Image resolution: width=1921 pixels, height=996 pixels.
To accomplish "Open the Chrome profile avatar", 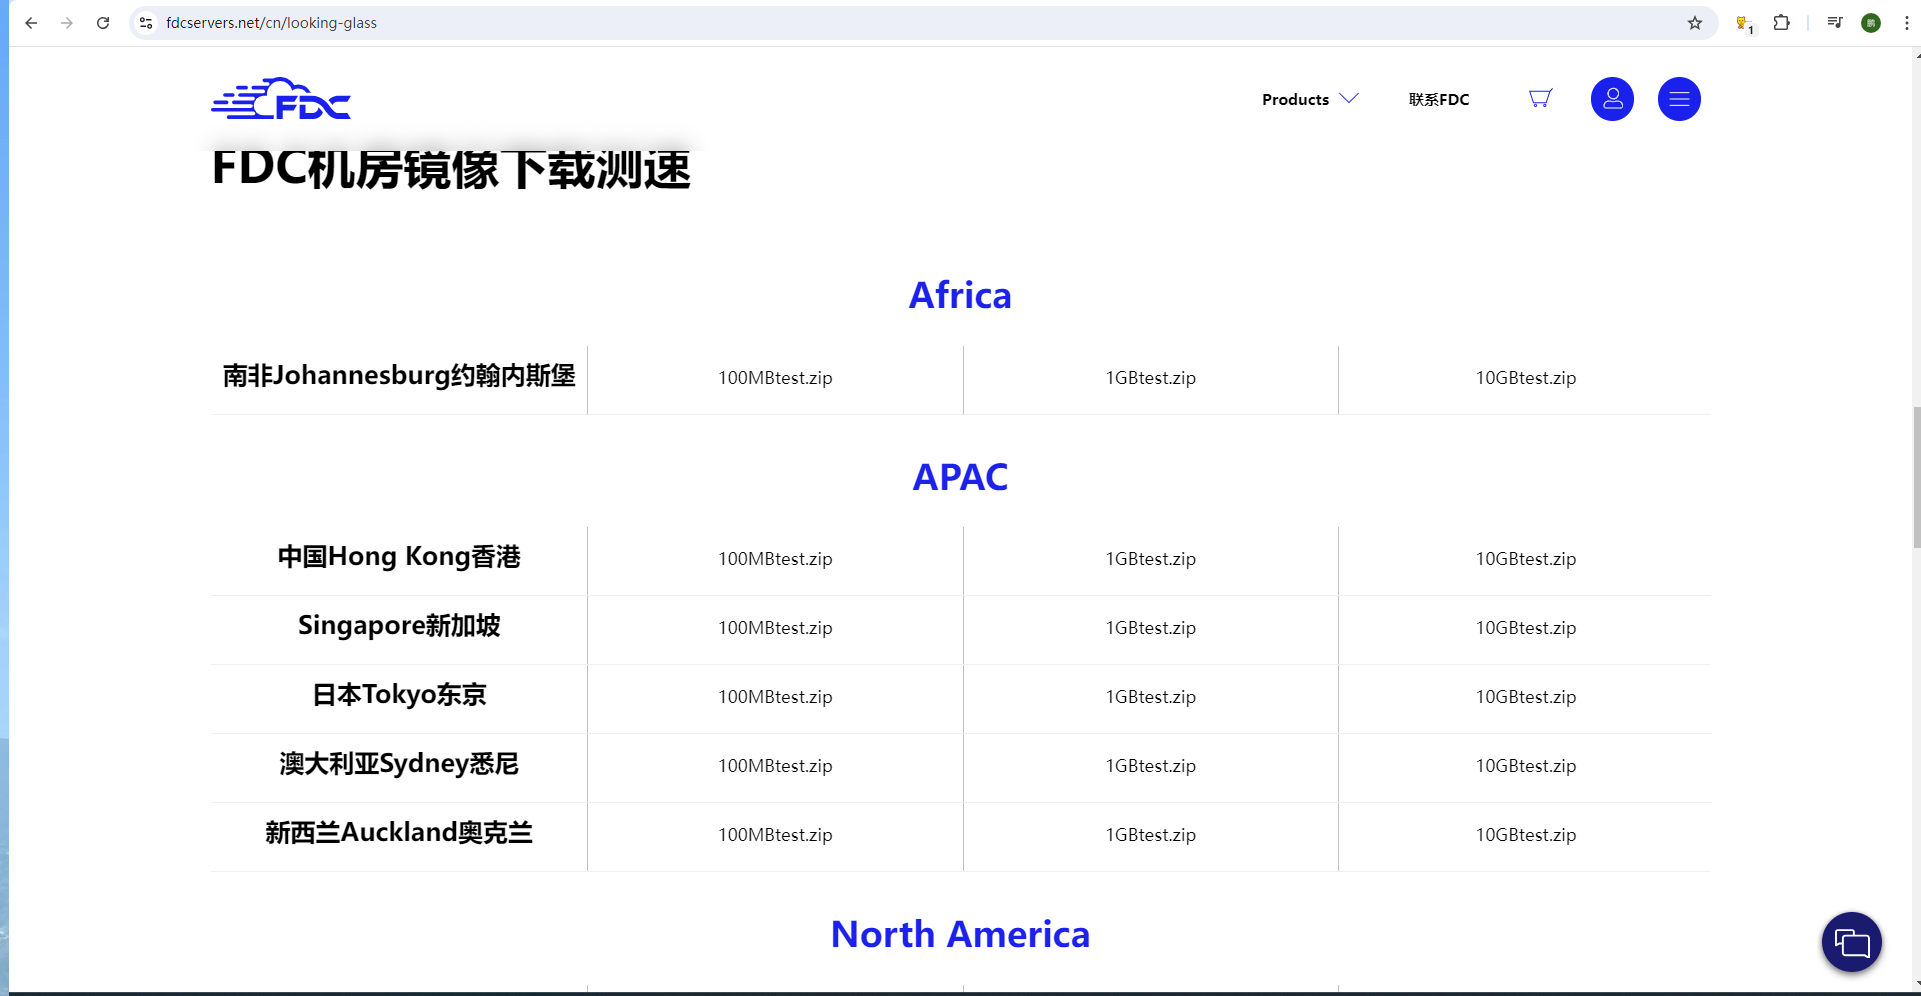I will (x=1871, y=23).
